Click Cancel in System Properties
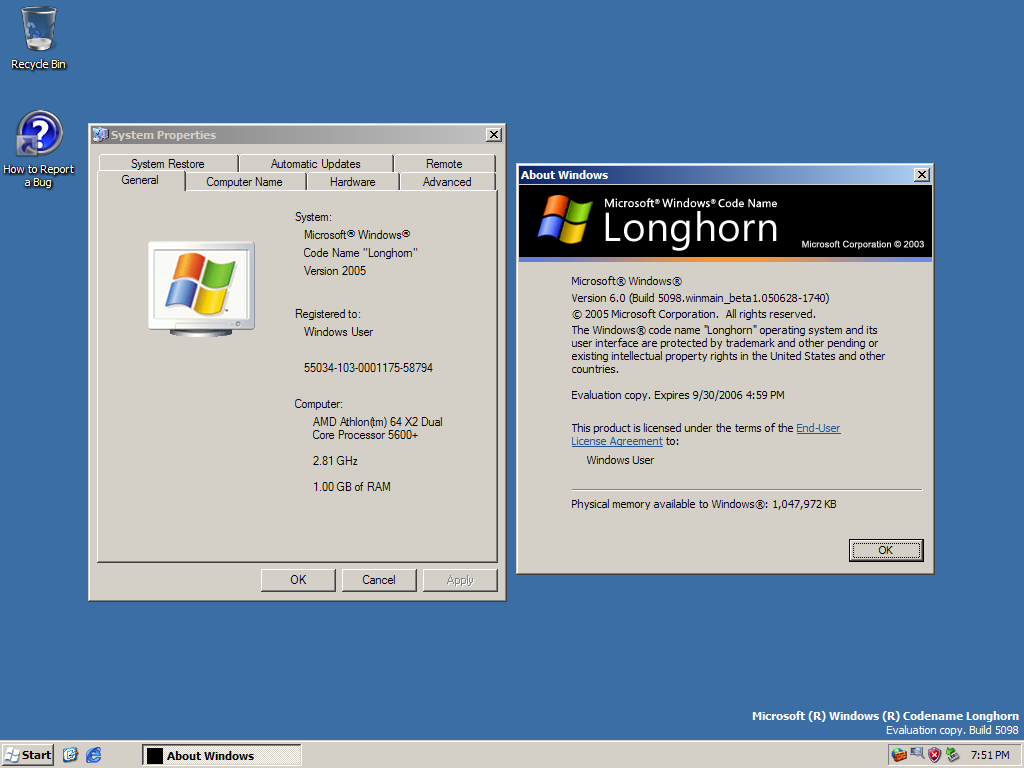Viewport: 1024px width, 768px height. [x=379, y=580]
